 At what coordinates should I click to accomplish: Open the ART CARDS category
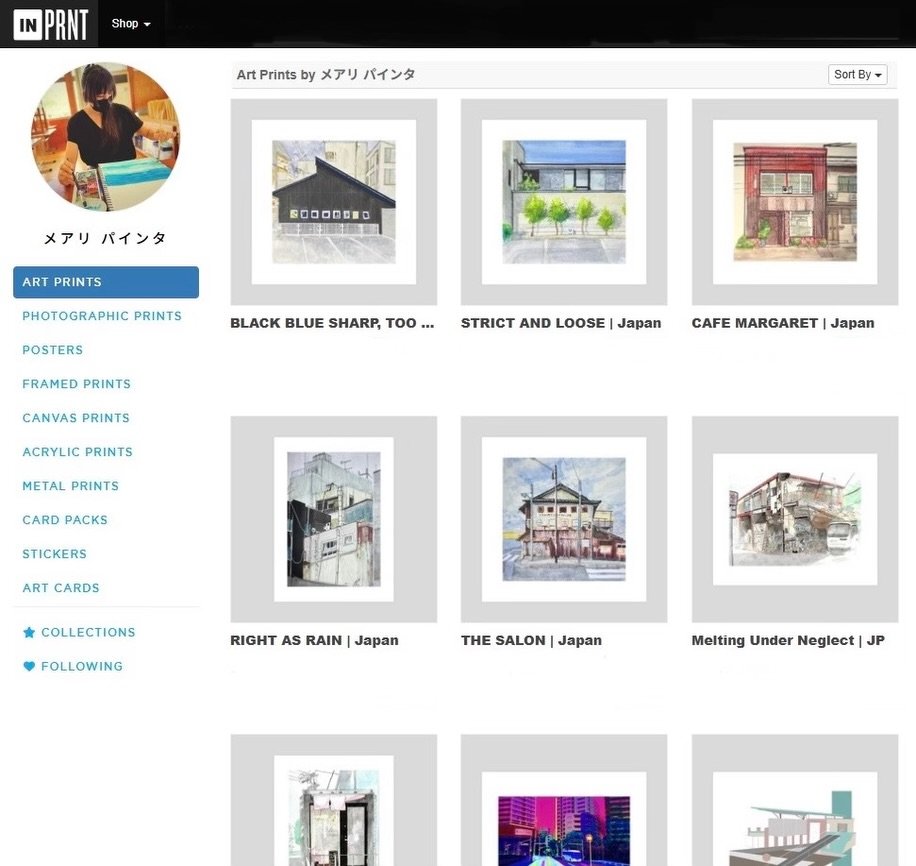tap(60, 587)
